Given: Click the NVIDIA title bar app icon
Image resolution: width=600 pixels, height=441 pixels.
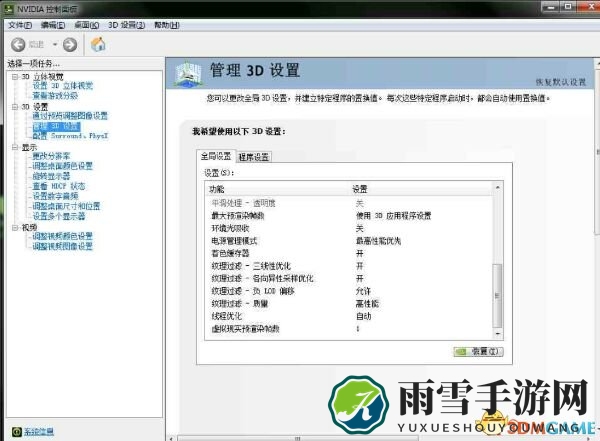Looking at the screenshot, I should [10, 8].
